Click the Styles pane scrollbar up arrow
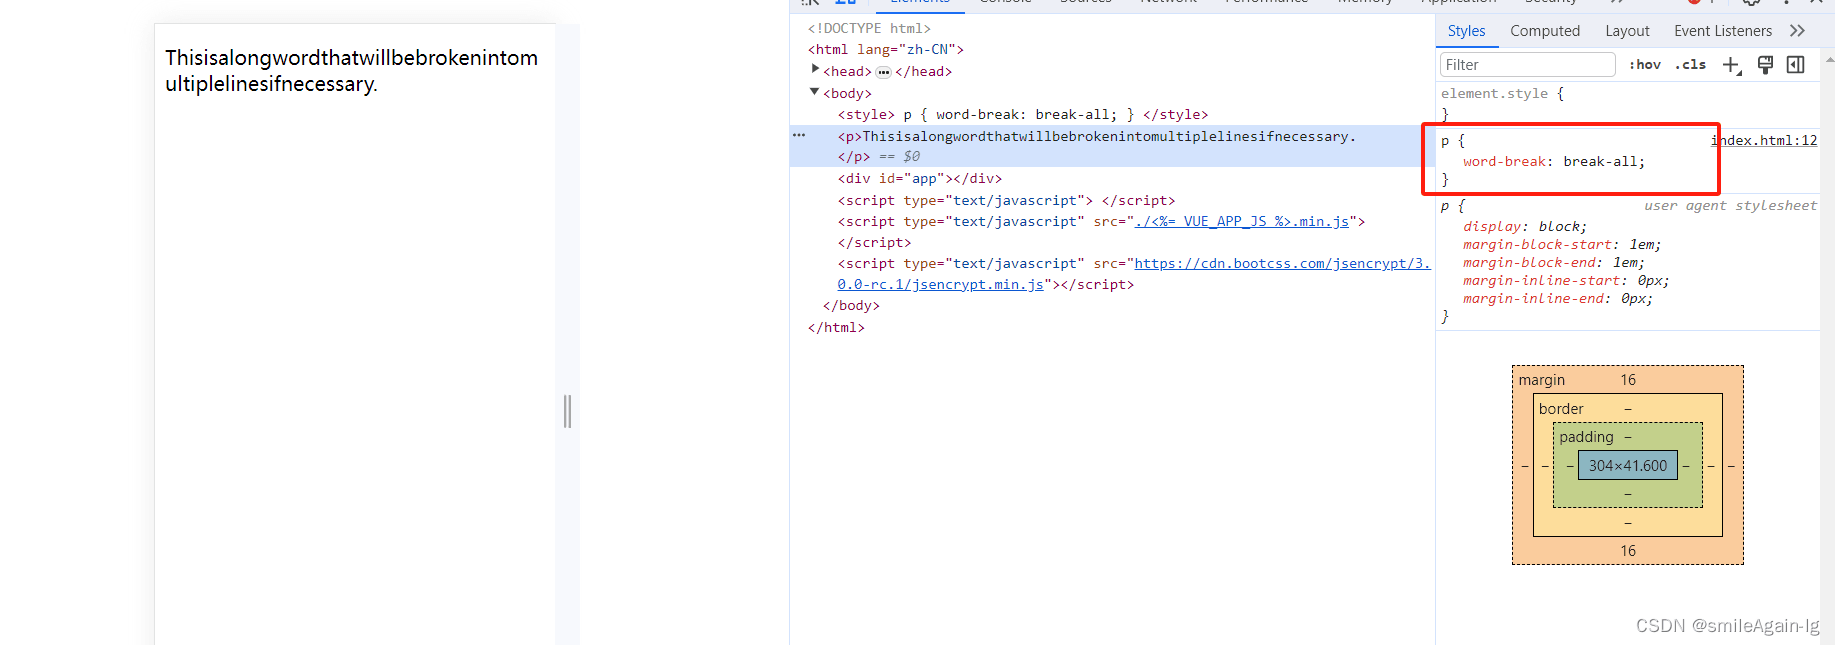Image resolution: width=1835 pixels, height=645 pixels. point(1829,61)
